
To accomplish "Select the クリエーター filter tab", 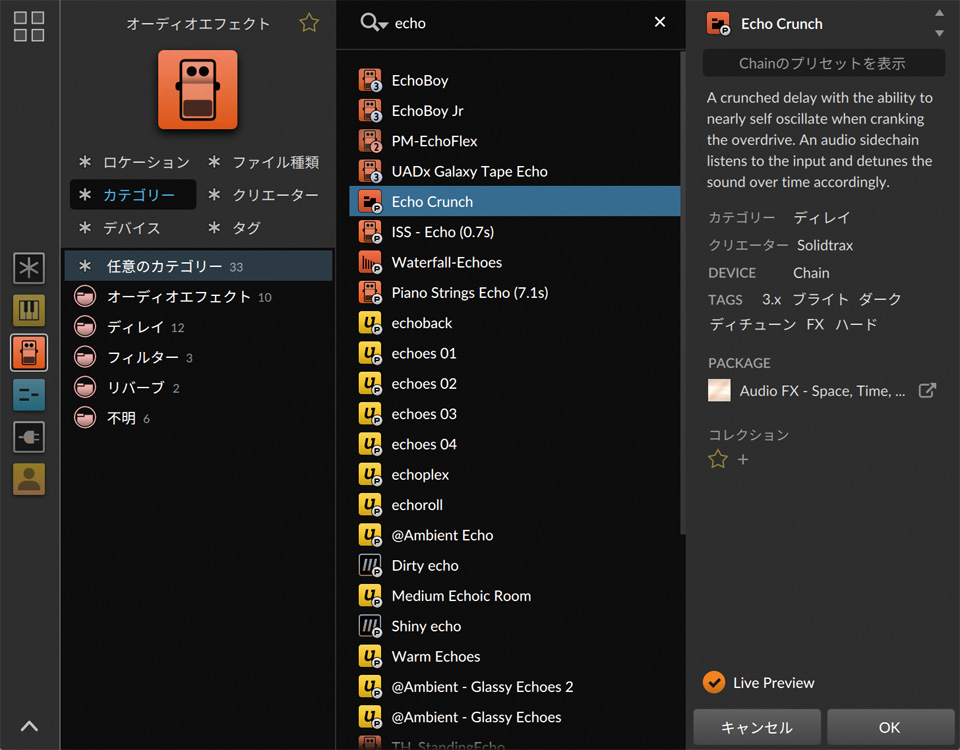I will [x=264, y=195].
